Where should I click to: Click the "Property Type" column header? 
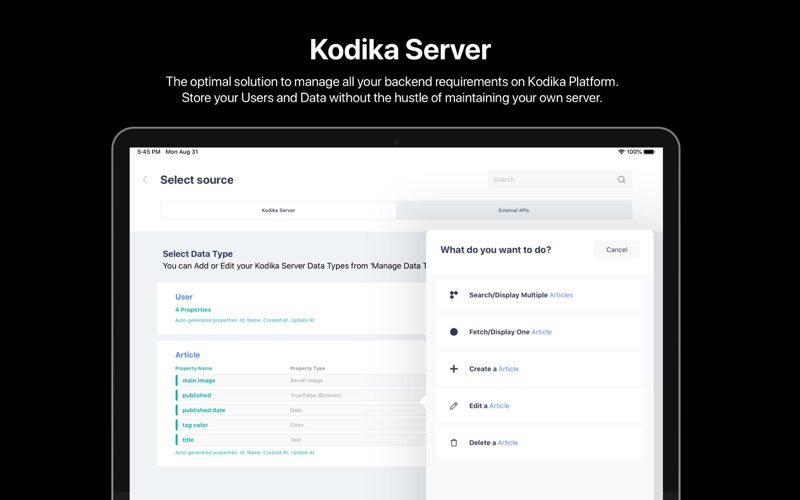[x=308, y=368]
